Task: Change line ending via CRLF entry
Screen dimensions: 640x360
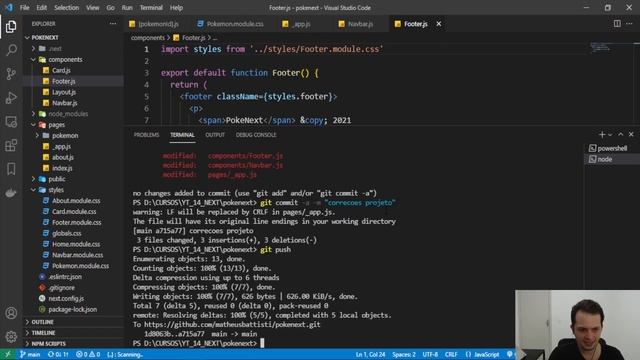Action: point(451,354)
